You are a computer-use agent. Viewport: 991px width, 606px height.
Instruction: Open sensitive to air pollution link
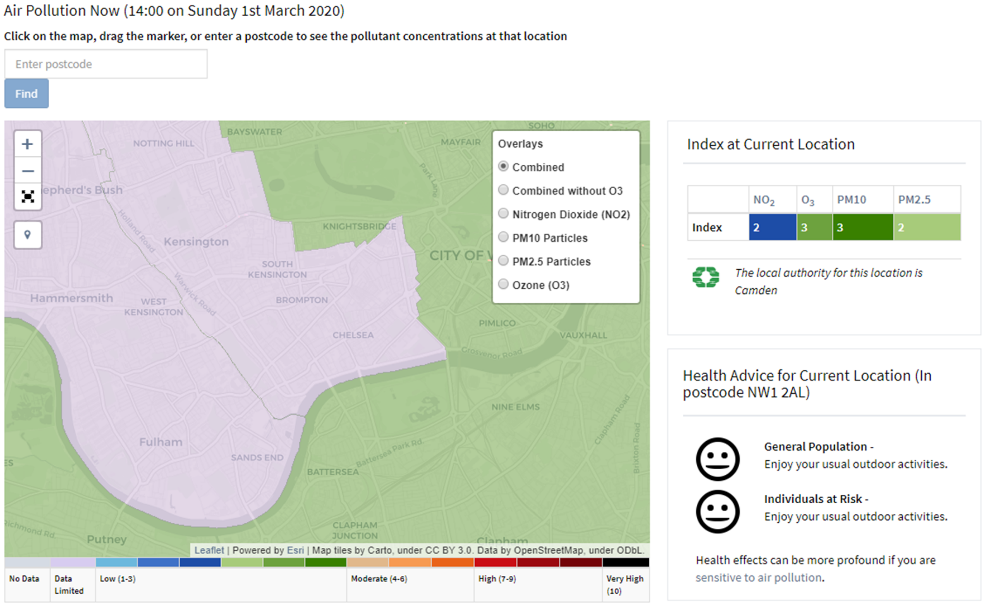point(758,578)
